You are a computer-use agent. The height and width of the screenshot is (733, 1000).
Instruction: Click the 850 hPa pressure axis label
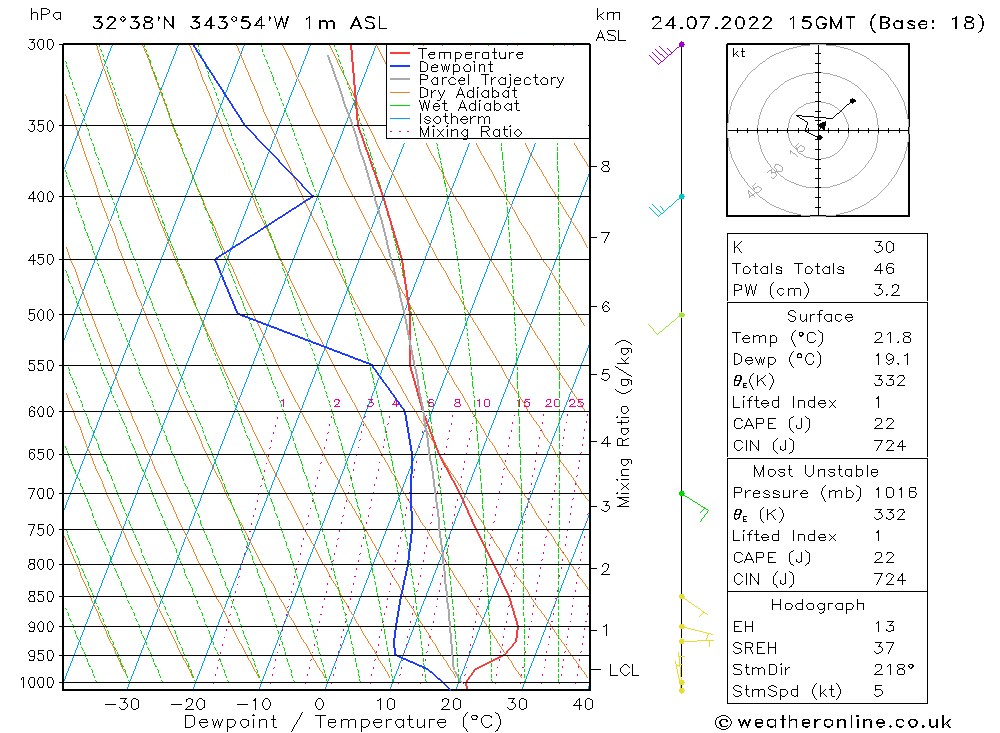tap(41, 596)
